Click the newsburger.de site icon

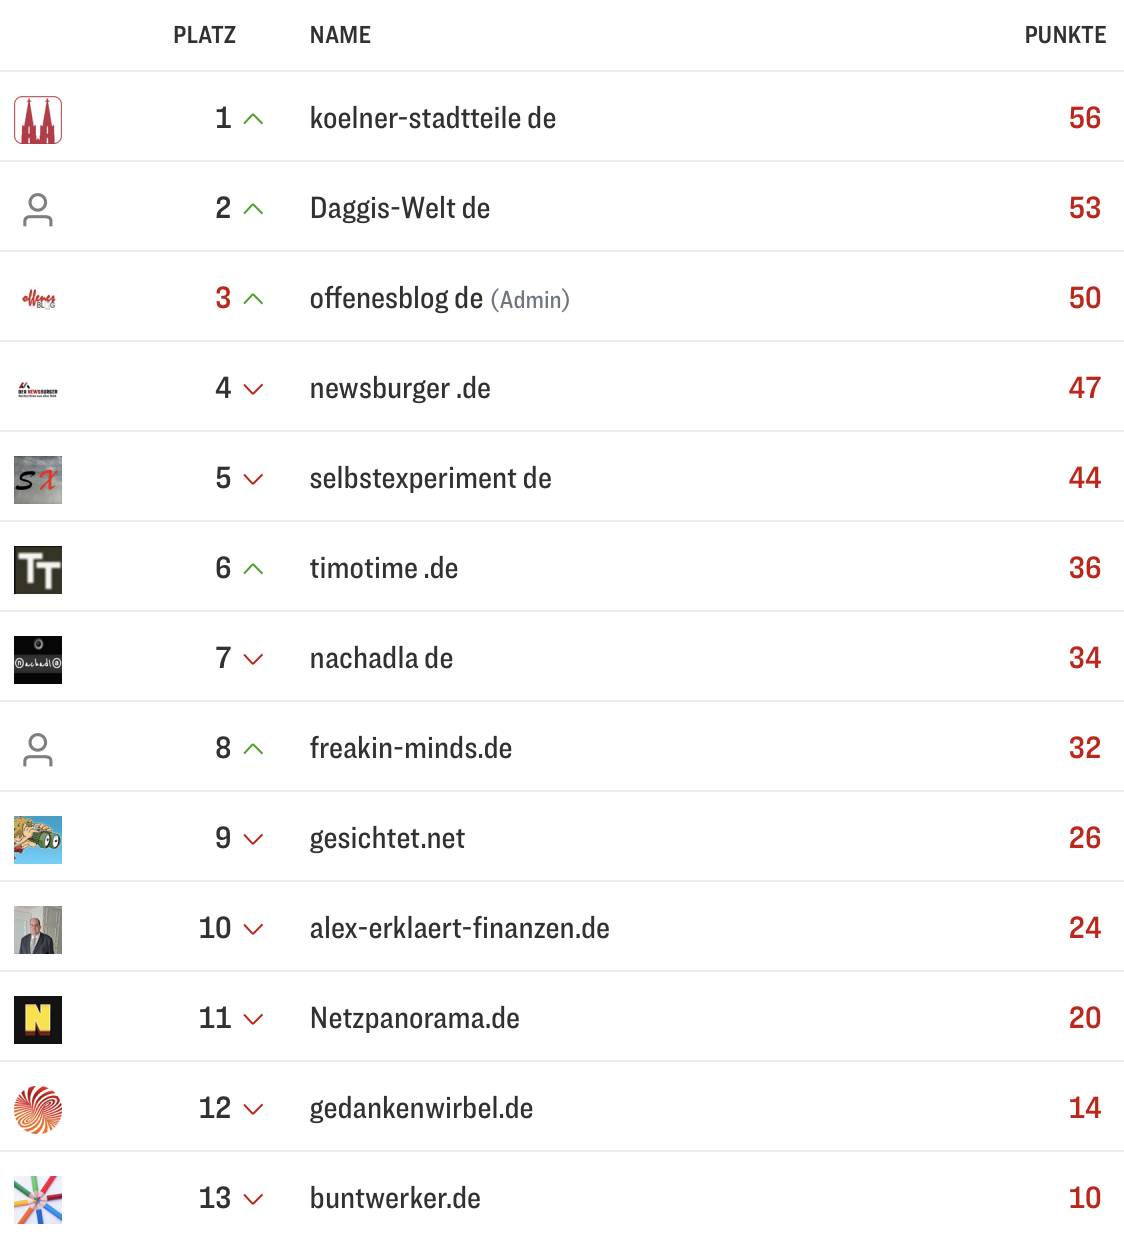(37, 388)
